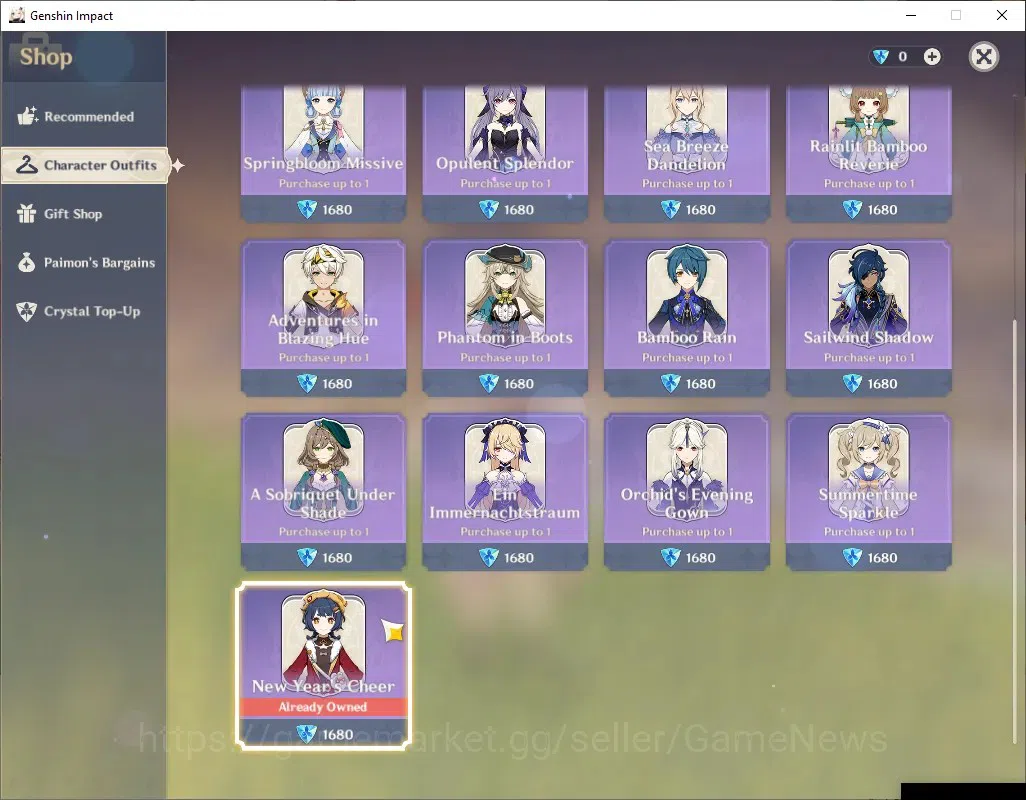Add Genesis Crystals with plus button

(x=932, y=57)
